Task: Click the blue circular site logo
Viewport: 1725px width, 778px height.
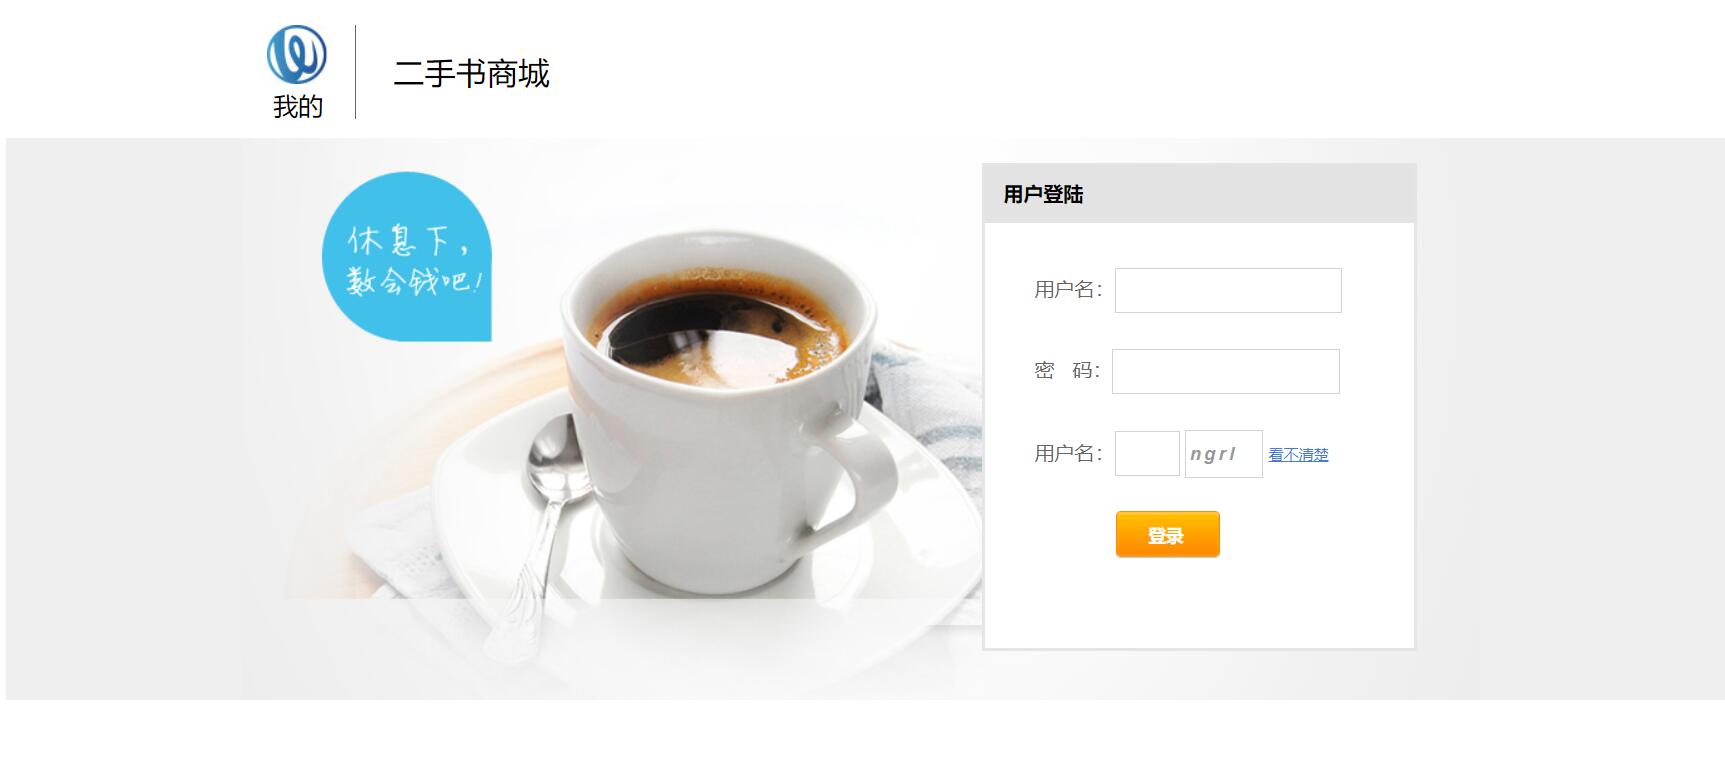Action: tap(297, 55)
